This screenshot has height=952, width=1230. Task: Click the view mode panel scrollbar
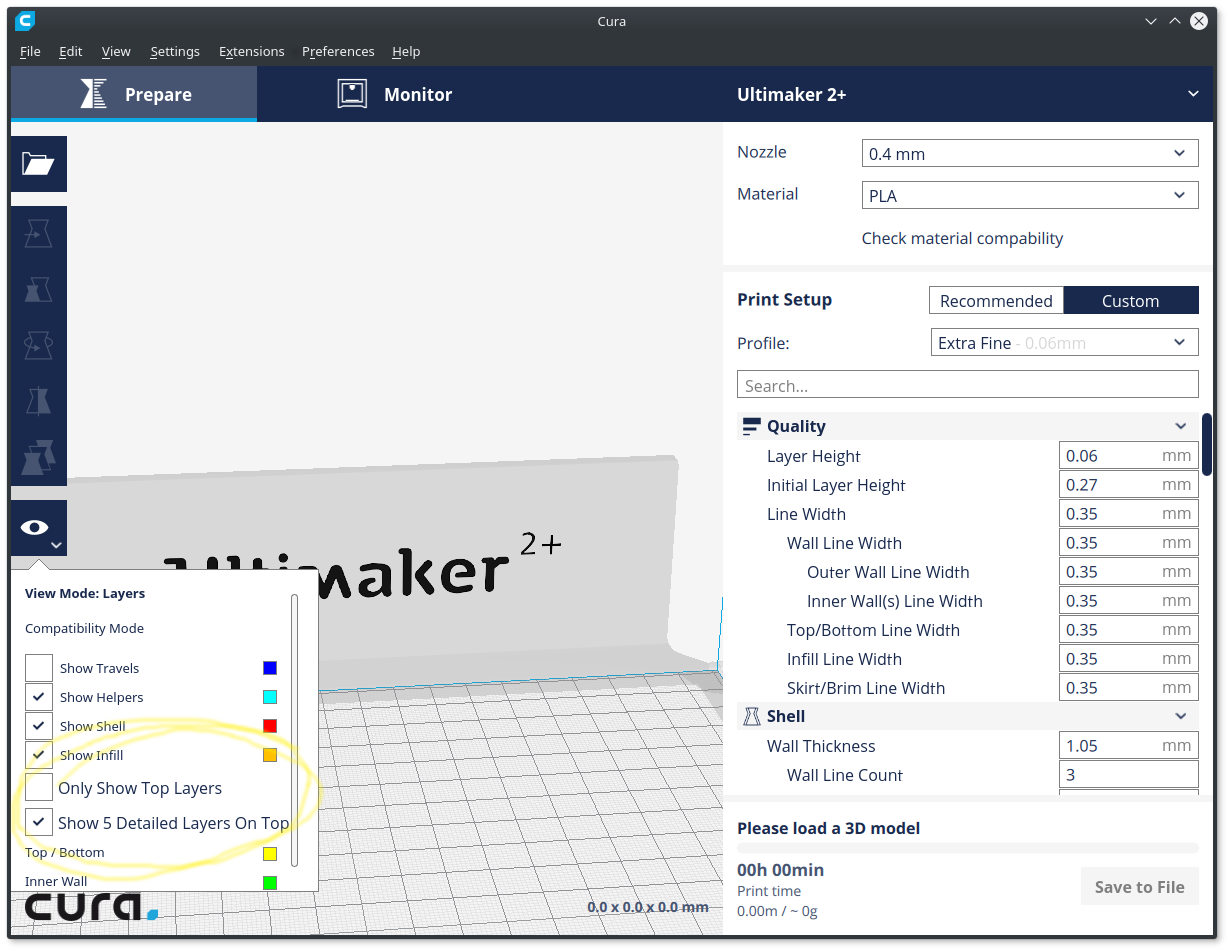tap(295, 730)
